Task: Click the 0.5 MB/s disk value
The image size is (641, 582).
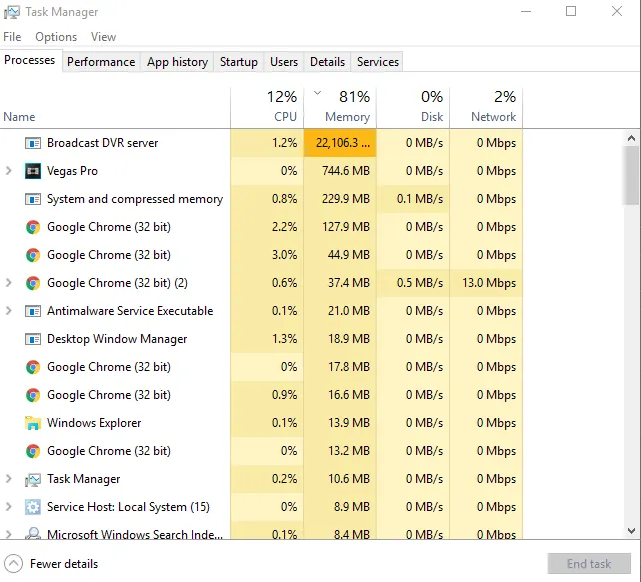Action: click(x=420, y=283)
